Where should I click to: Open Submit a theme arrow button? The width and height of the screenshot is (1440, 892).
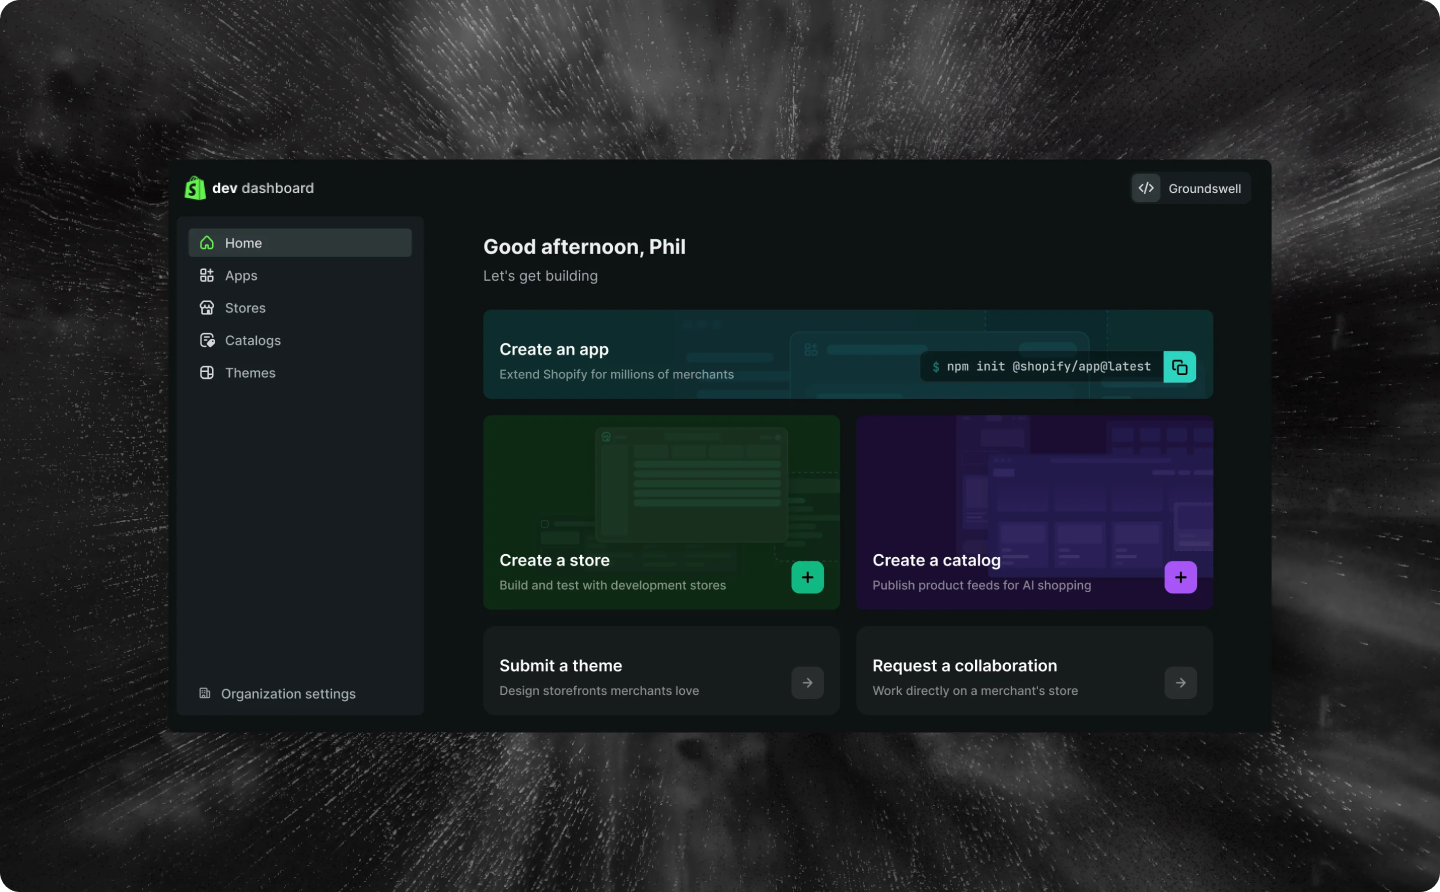click(x=808, y=683)
